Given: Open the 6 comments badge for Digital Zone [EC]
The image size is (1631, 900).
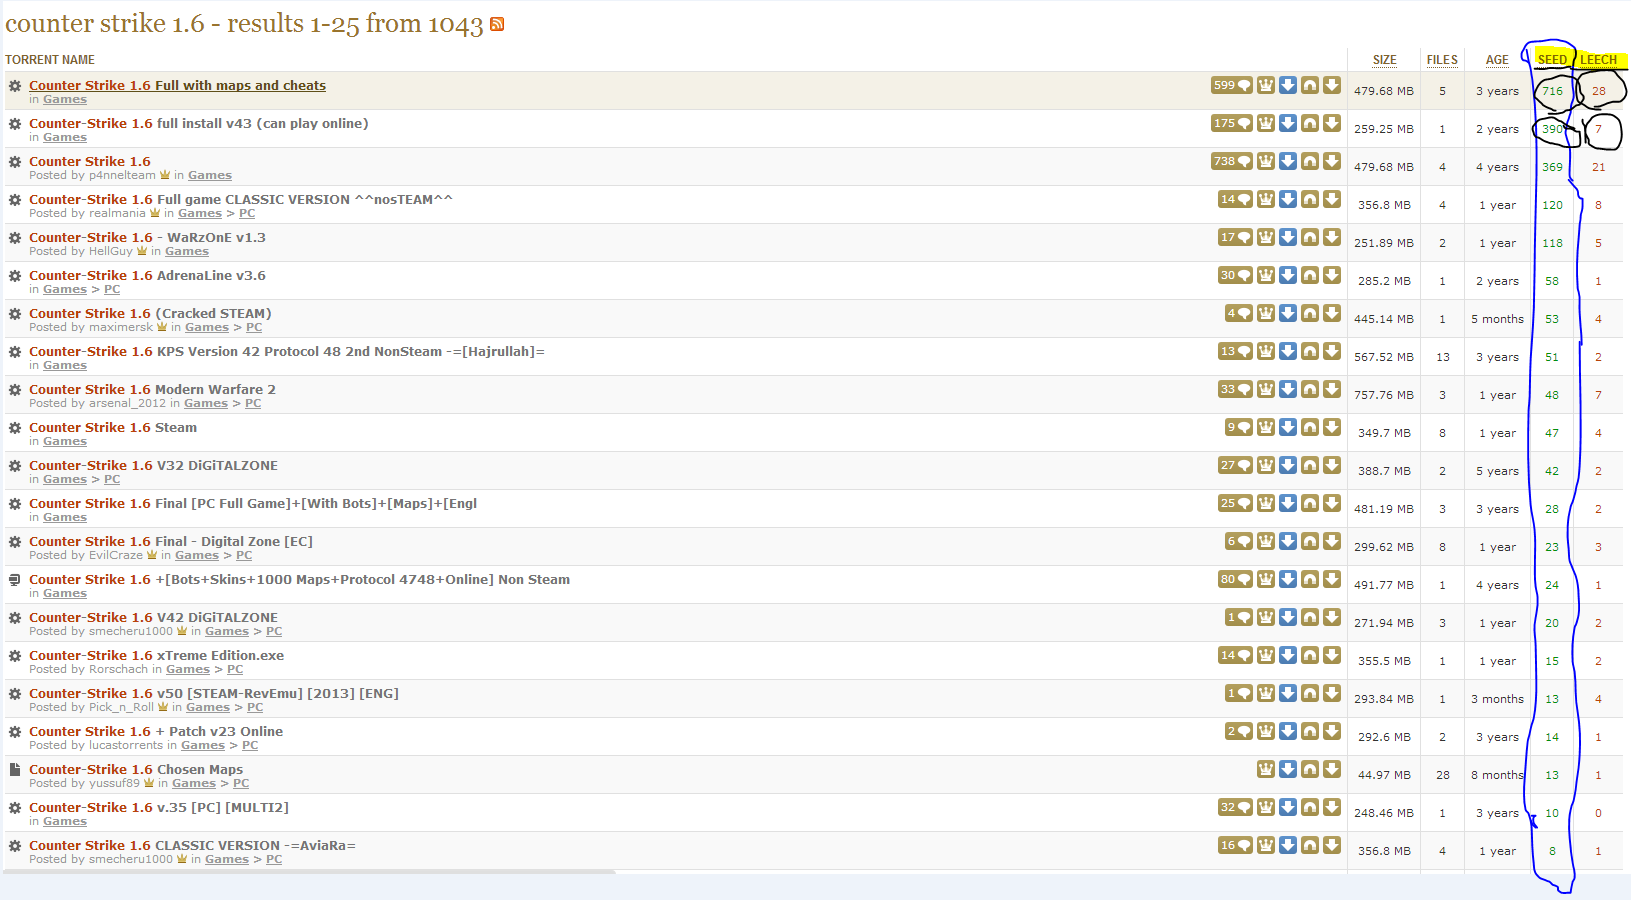Looking at the screenshot, I should [1238, 541].
